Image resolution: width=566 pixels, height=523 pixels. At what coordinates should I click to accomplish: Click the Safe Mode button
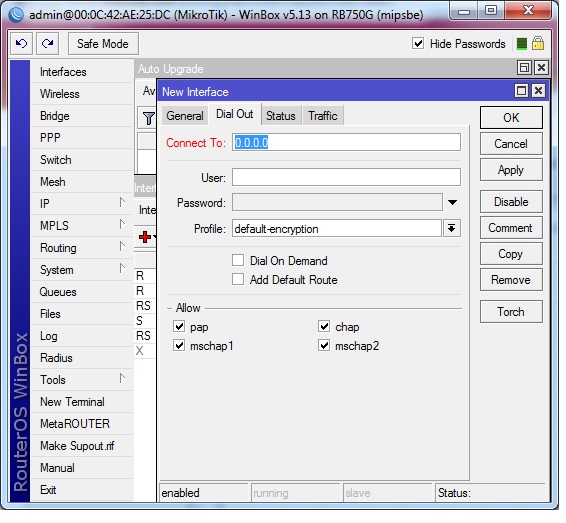click(103, 44)
